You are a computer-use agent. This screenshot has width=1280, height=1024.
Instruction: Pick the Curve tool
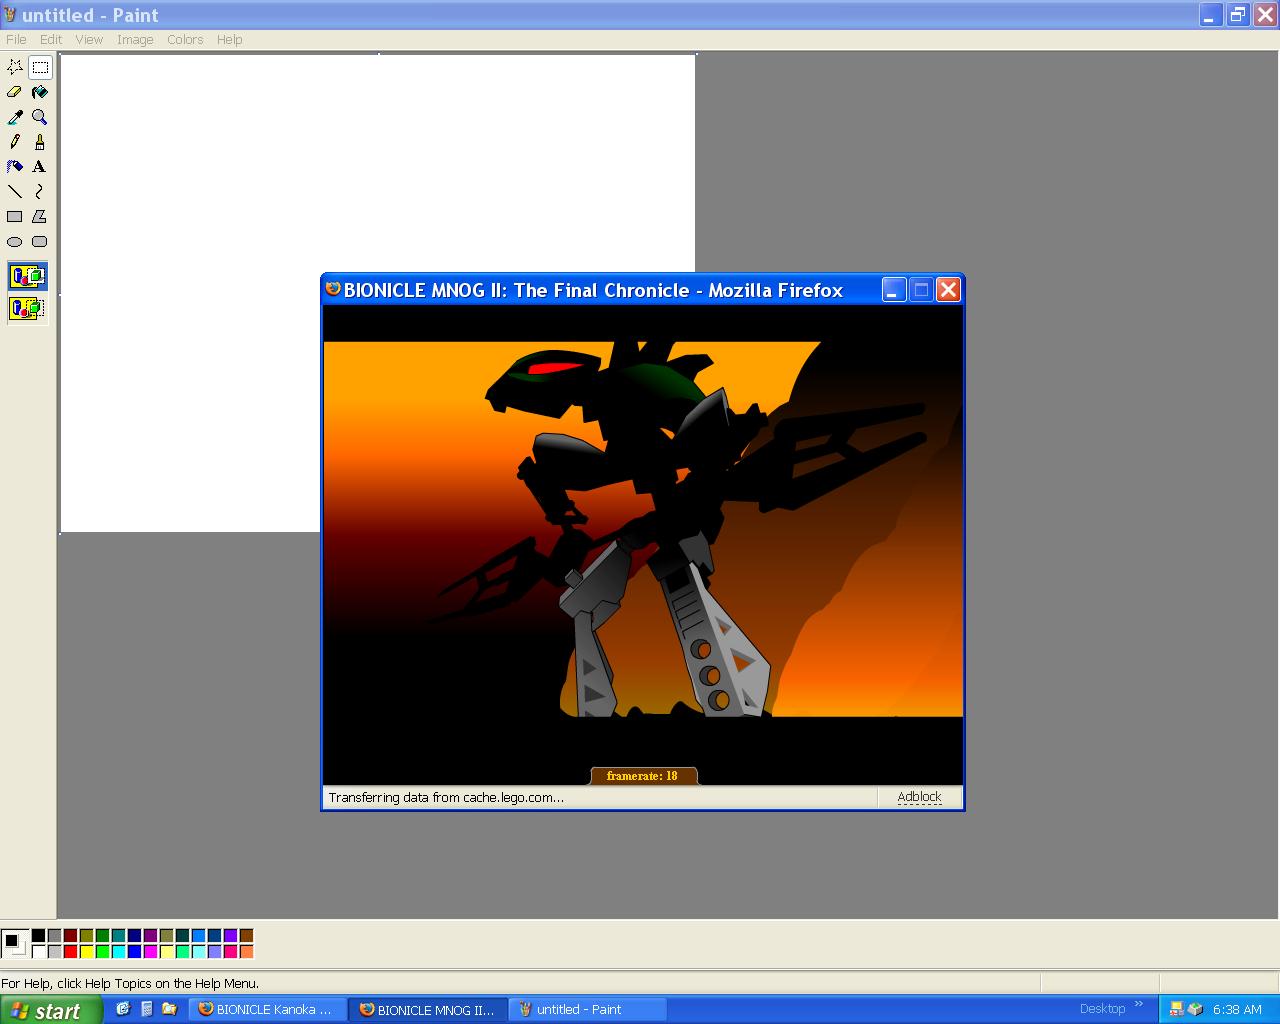pyautogui.click(x=40, y=192)
